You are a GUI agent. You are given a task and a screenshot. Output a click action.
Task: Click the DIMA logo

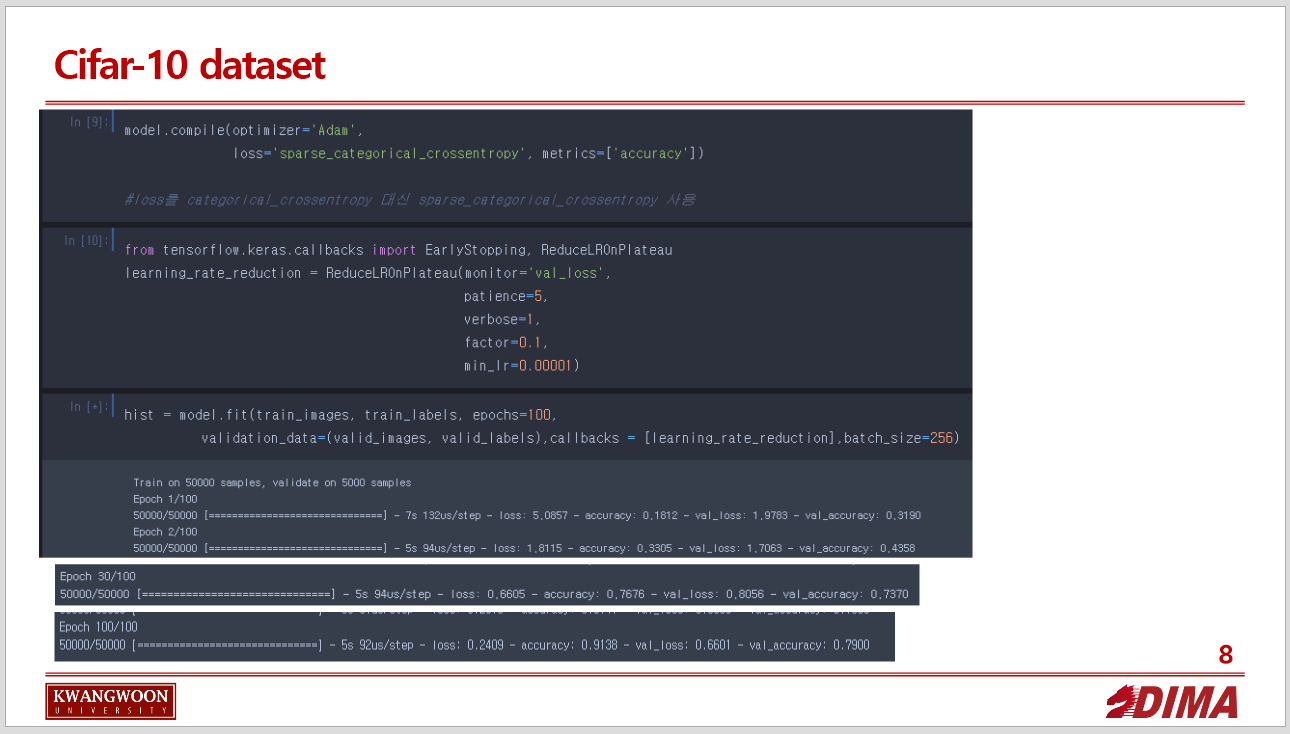tap(1171, 702)
